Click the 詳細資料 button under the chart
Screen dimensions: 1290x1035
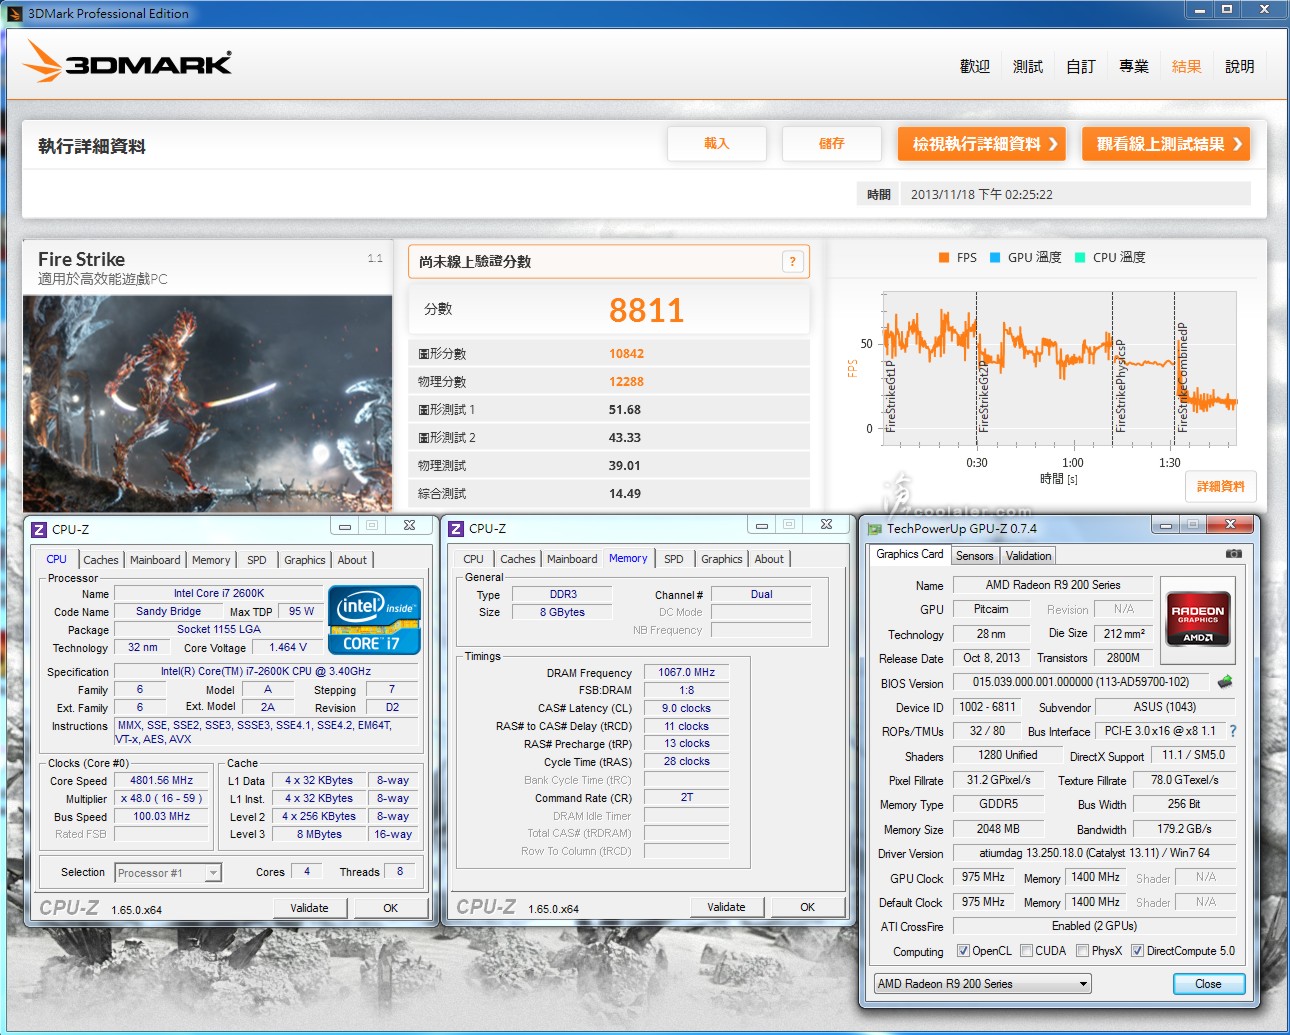(x=1220, y=486)
